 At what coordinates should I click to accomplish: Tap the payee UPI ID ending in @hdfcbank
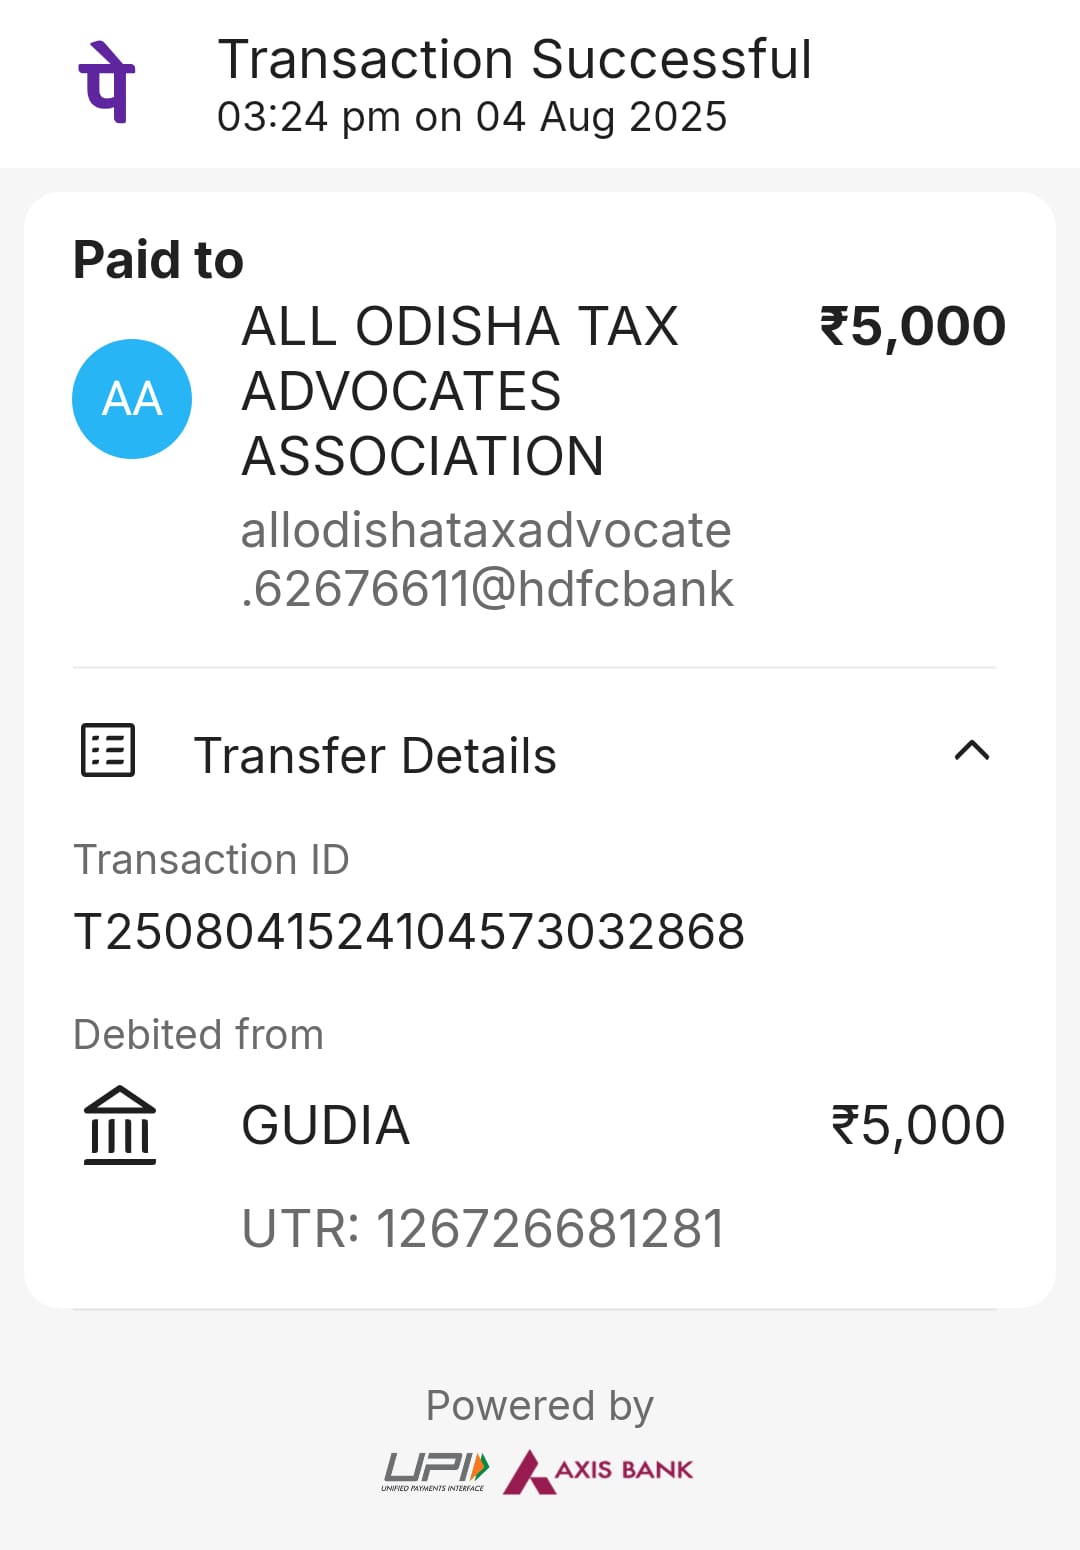pos(487,559)
